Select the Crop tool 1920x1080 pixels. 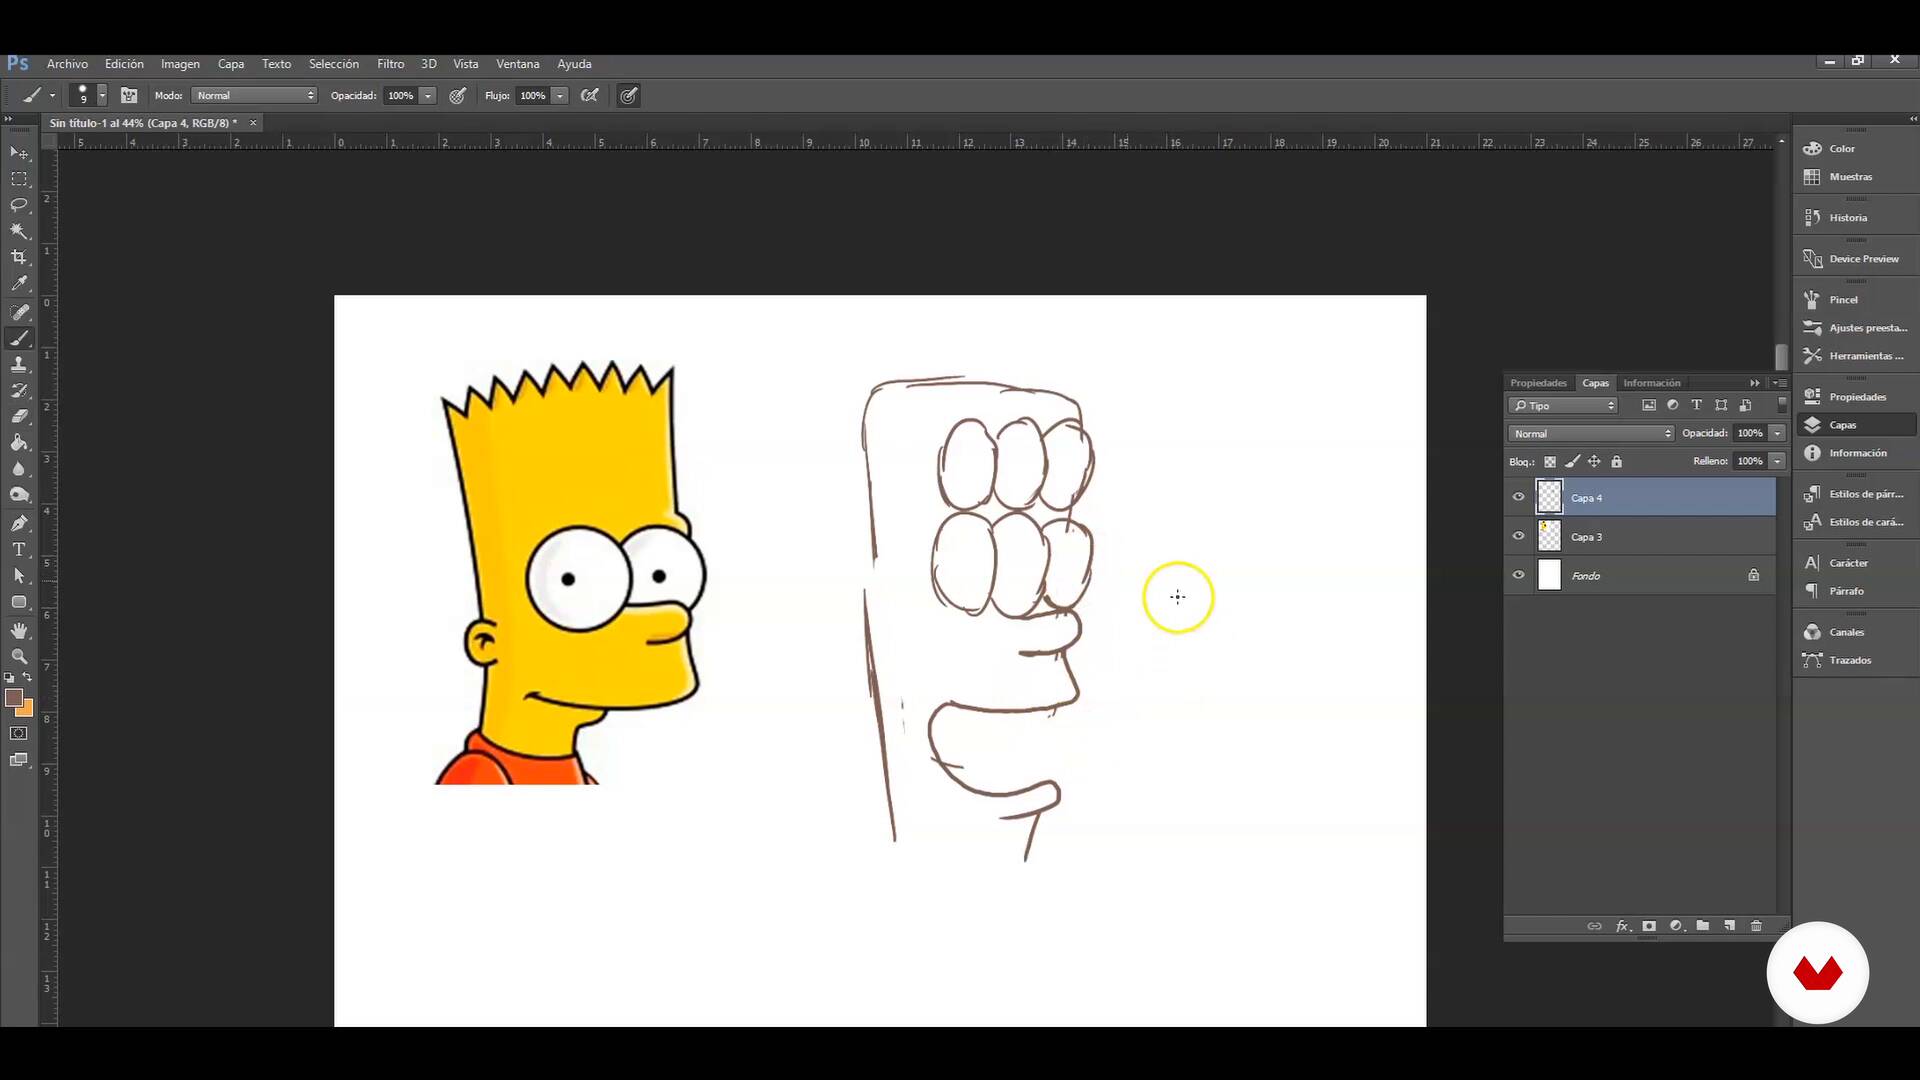pyautogui.click(x=19, y=257)
